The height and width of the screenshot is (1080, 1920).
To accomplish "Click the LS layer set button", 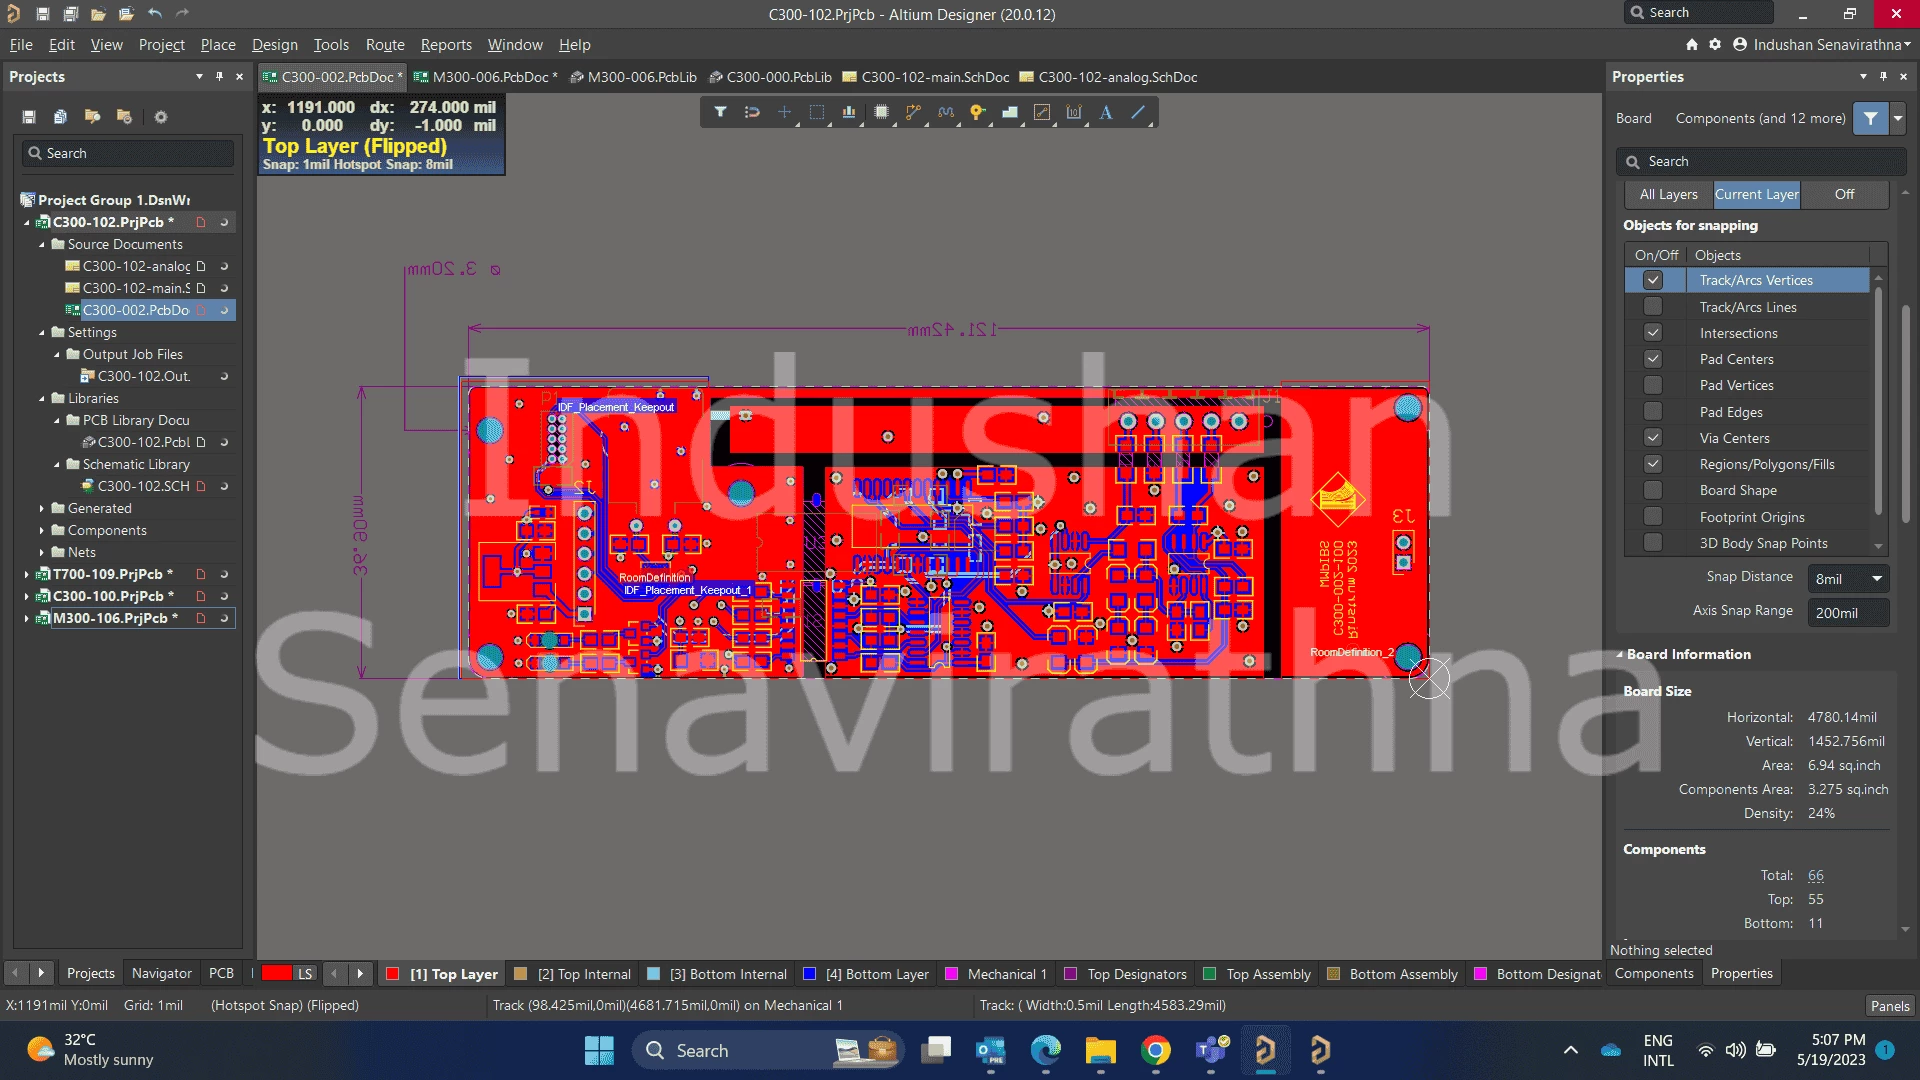I will (305, 974).
